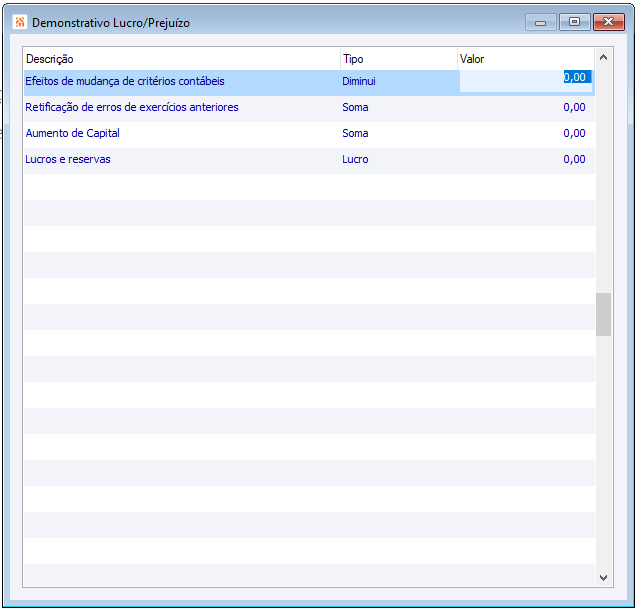Click the scroll up arrow of the table

pyautogui.click(x=603, y=58)
